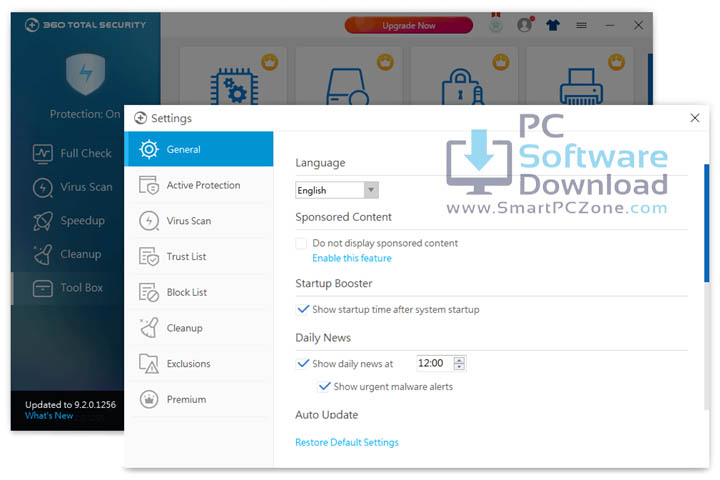
Task: Click the Enable this feature link
Action: point(352,258)
